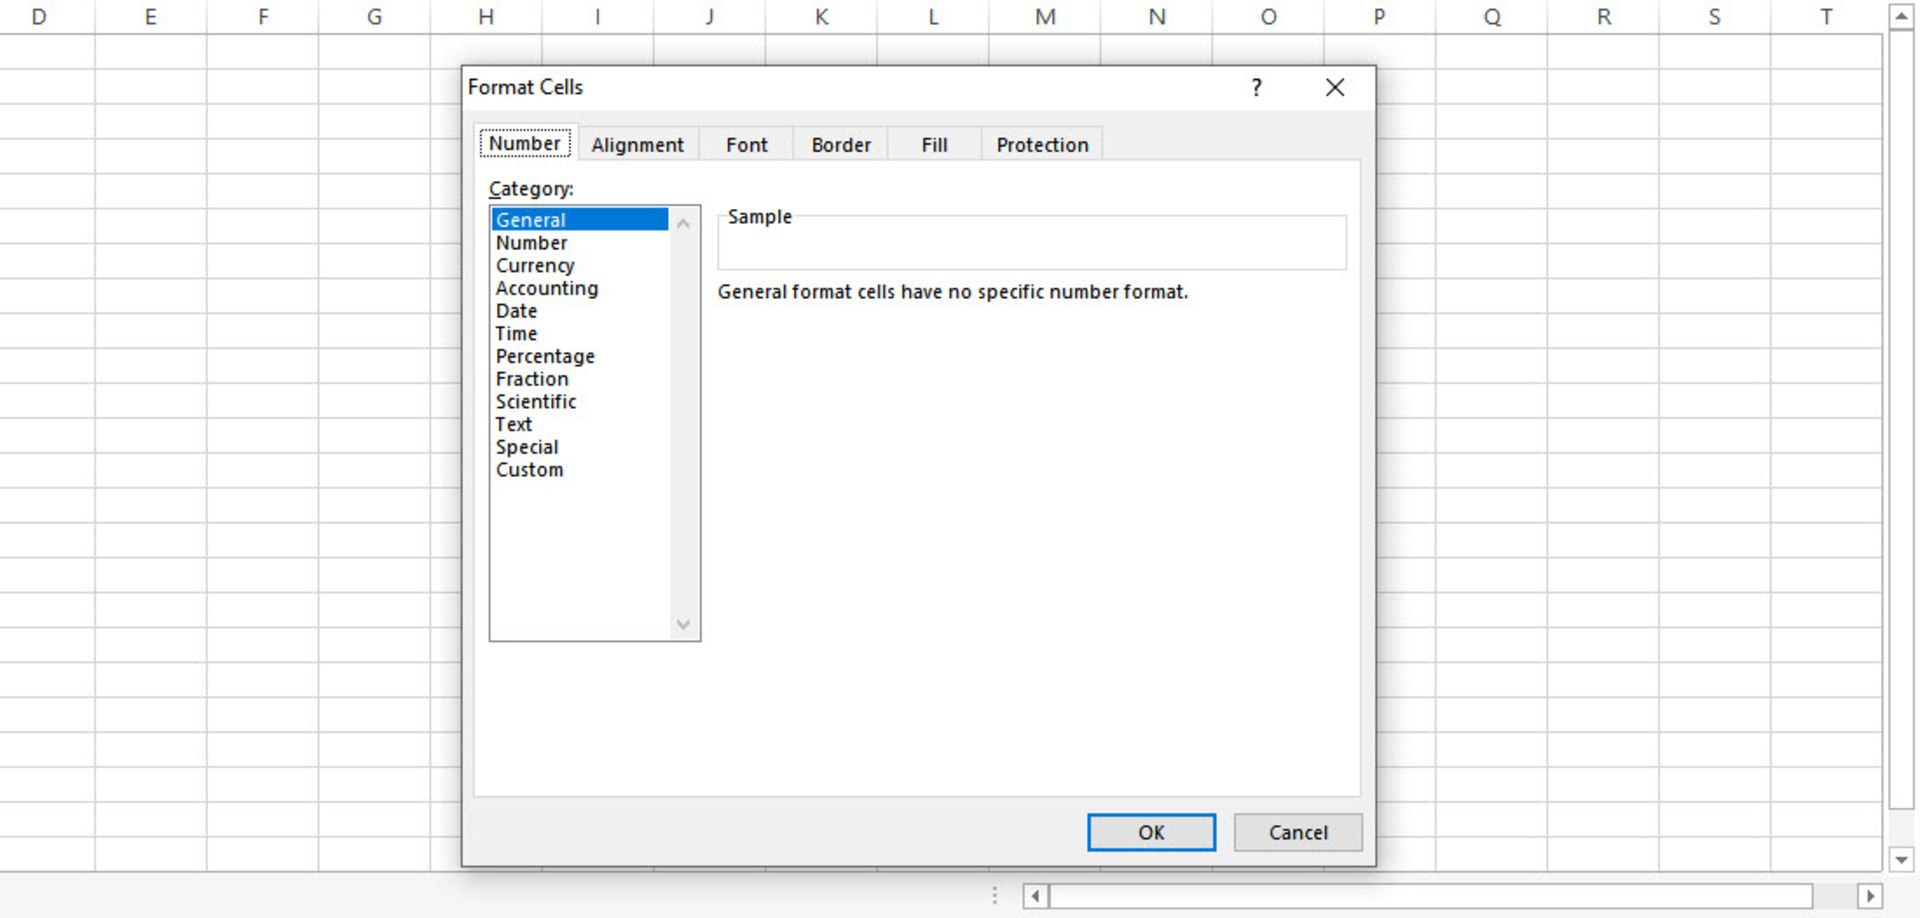Open the Protection tab
Image resolution: width=1920 pixels, height=918 pixels.
(x=1041, y=145)
